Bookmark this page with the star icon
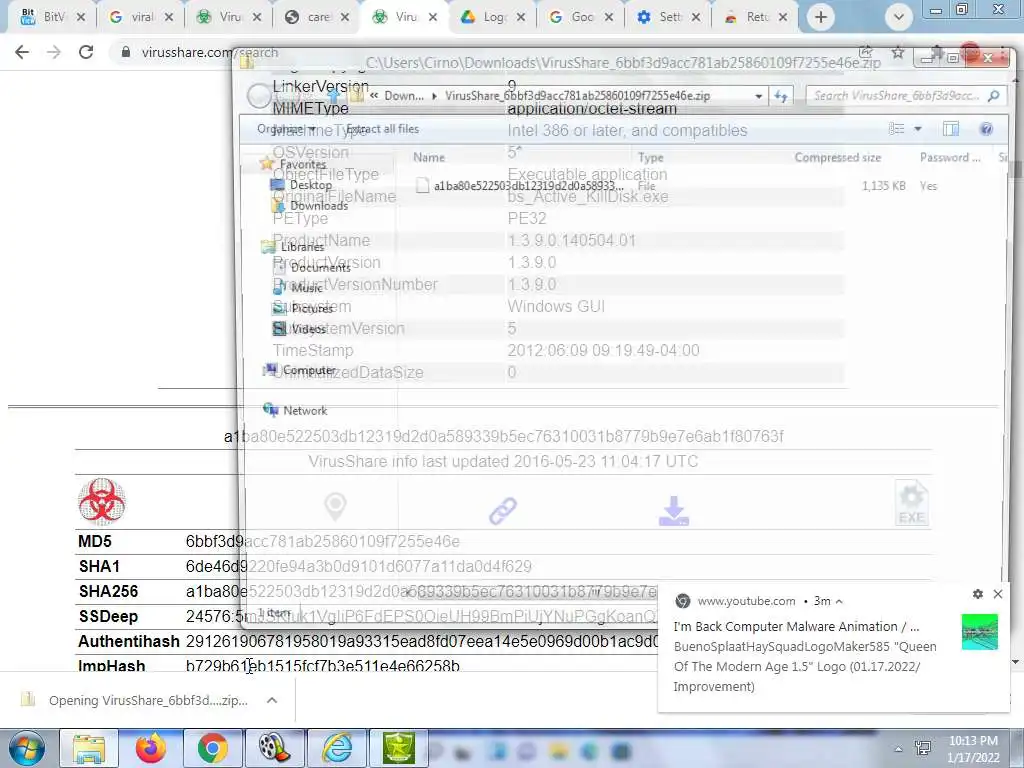The image size is (1024, 768). coord(898,52)
